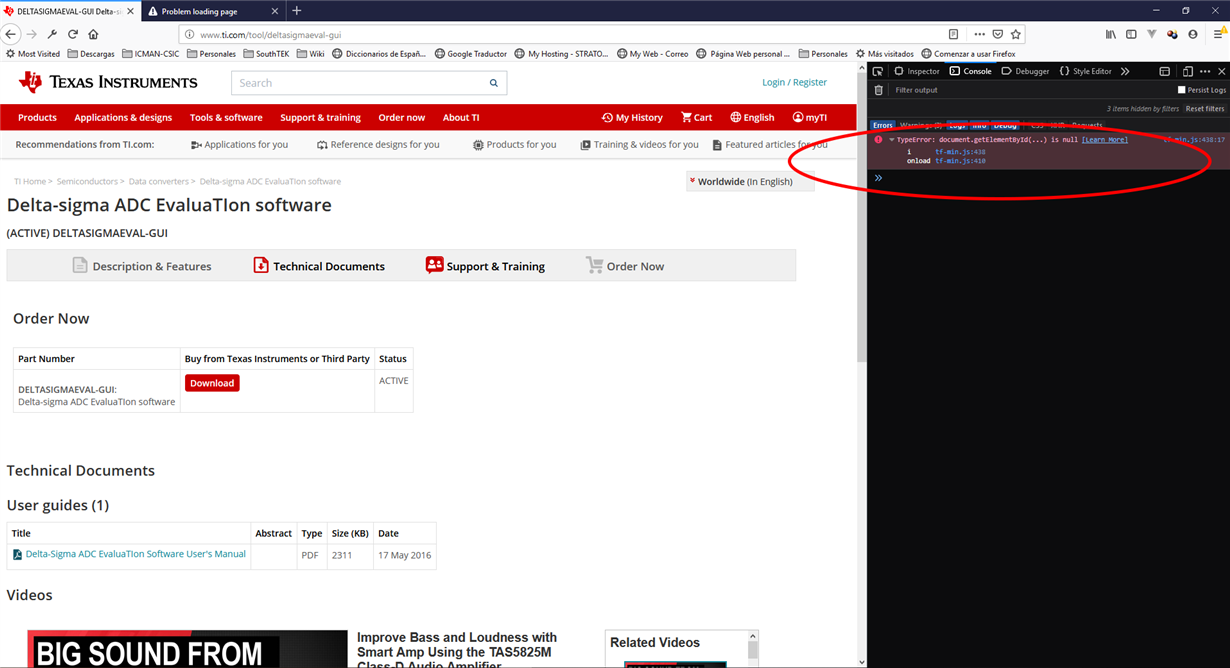
Task: Toggle reader view icon in the address bar
Action: click(953, 34)
